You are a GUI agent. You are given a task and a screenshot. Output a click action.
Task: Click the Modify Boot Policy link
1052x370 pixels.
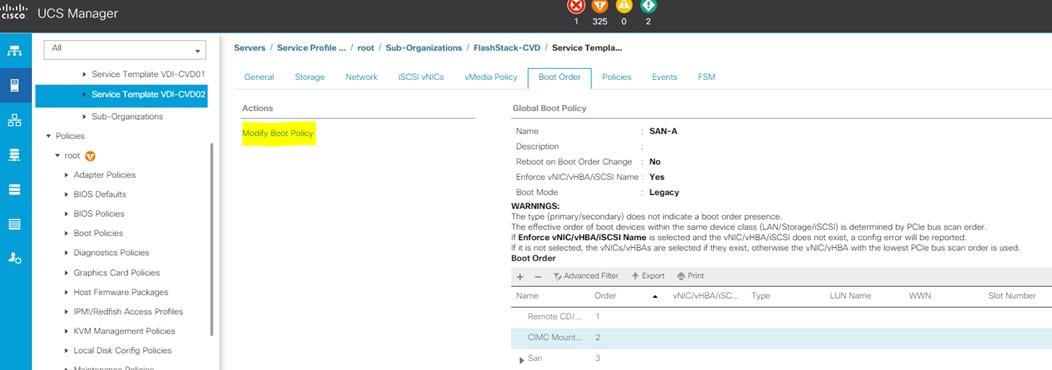pyautogui.click(x=278, y=134)
